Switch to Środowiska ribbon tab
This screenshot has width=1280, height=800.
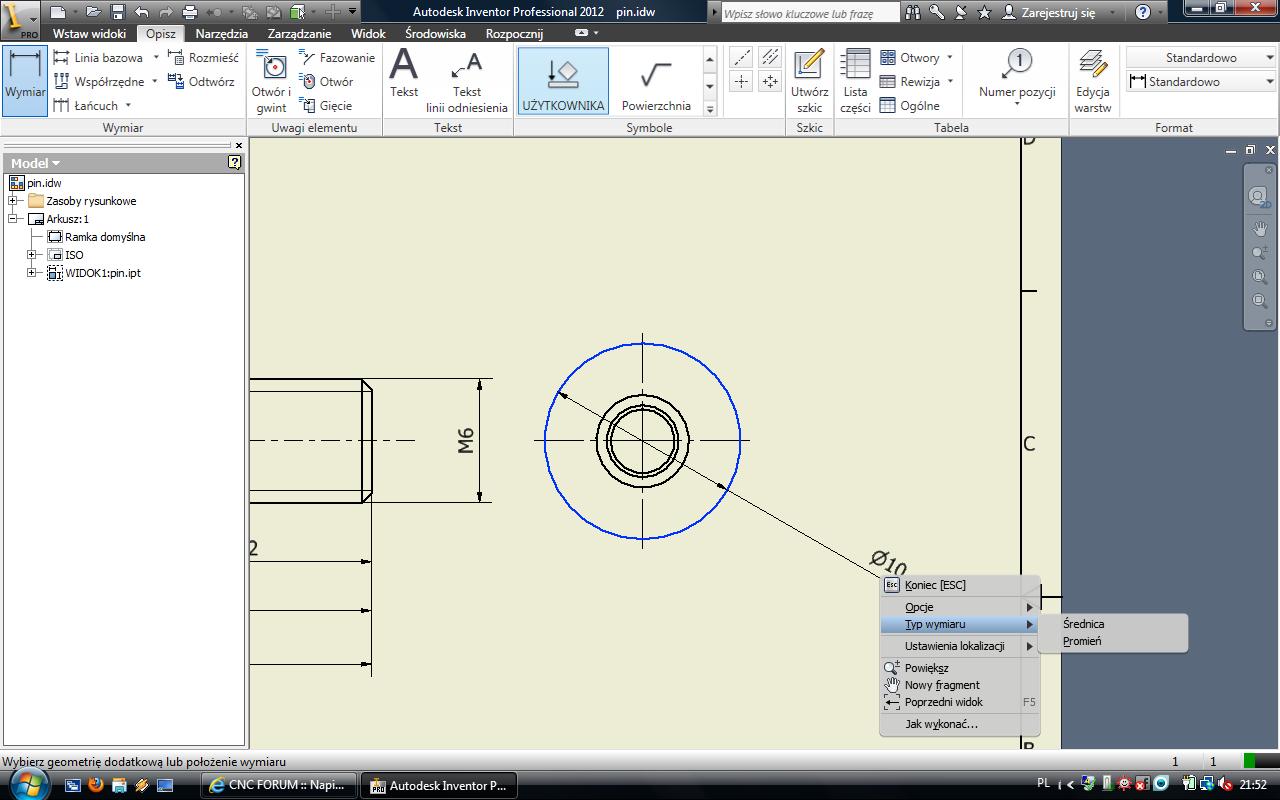435,34
